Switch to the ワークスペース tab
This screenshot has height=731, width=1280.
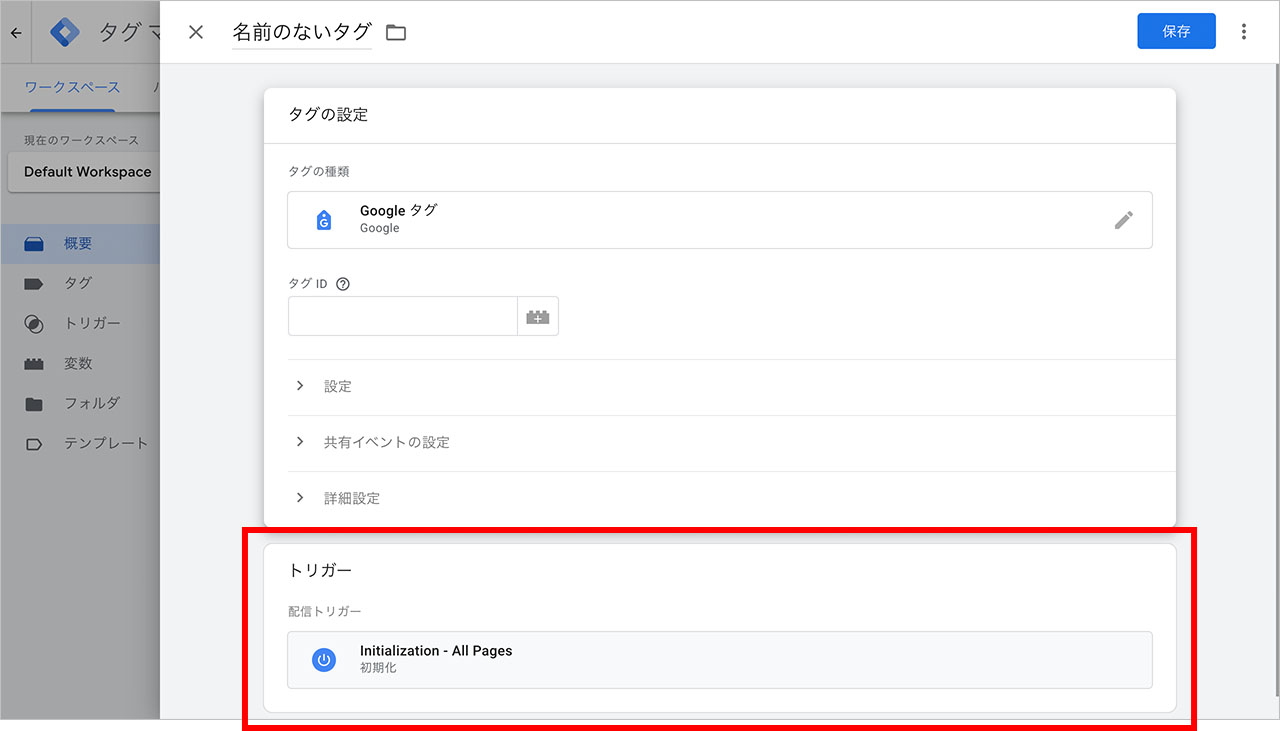(71, 87)
